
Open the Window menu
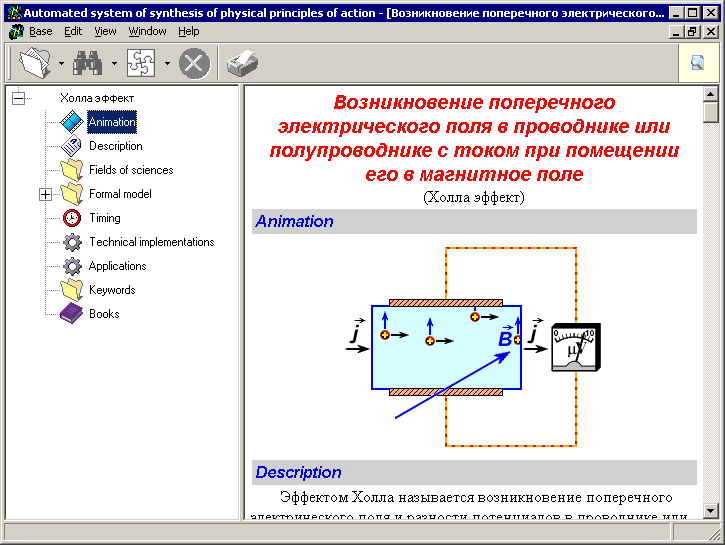(x=148, y=32)
